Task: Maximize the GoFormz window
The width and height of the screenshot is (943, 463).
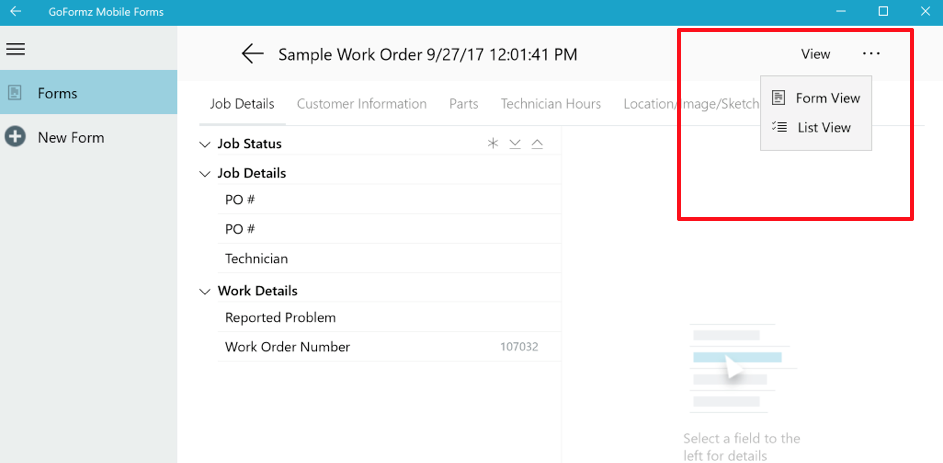Action: (883, 11)
